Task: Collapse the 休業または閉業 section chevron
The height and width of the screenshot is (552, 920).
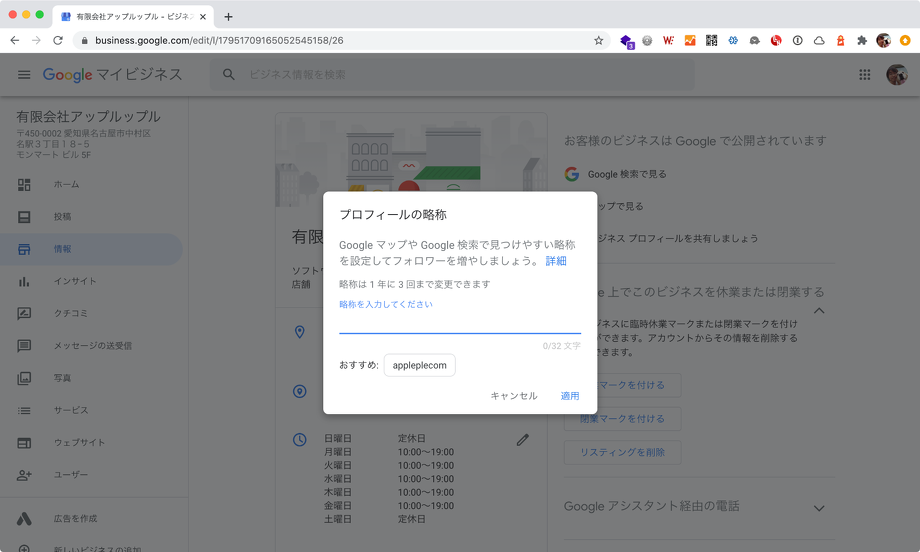Action: pos(818,311)
